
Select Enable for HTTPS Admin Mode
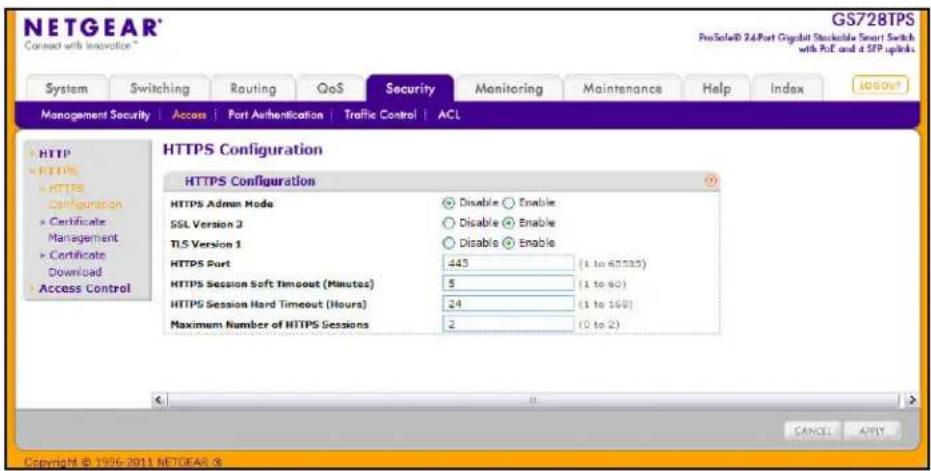pos(508,203)
